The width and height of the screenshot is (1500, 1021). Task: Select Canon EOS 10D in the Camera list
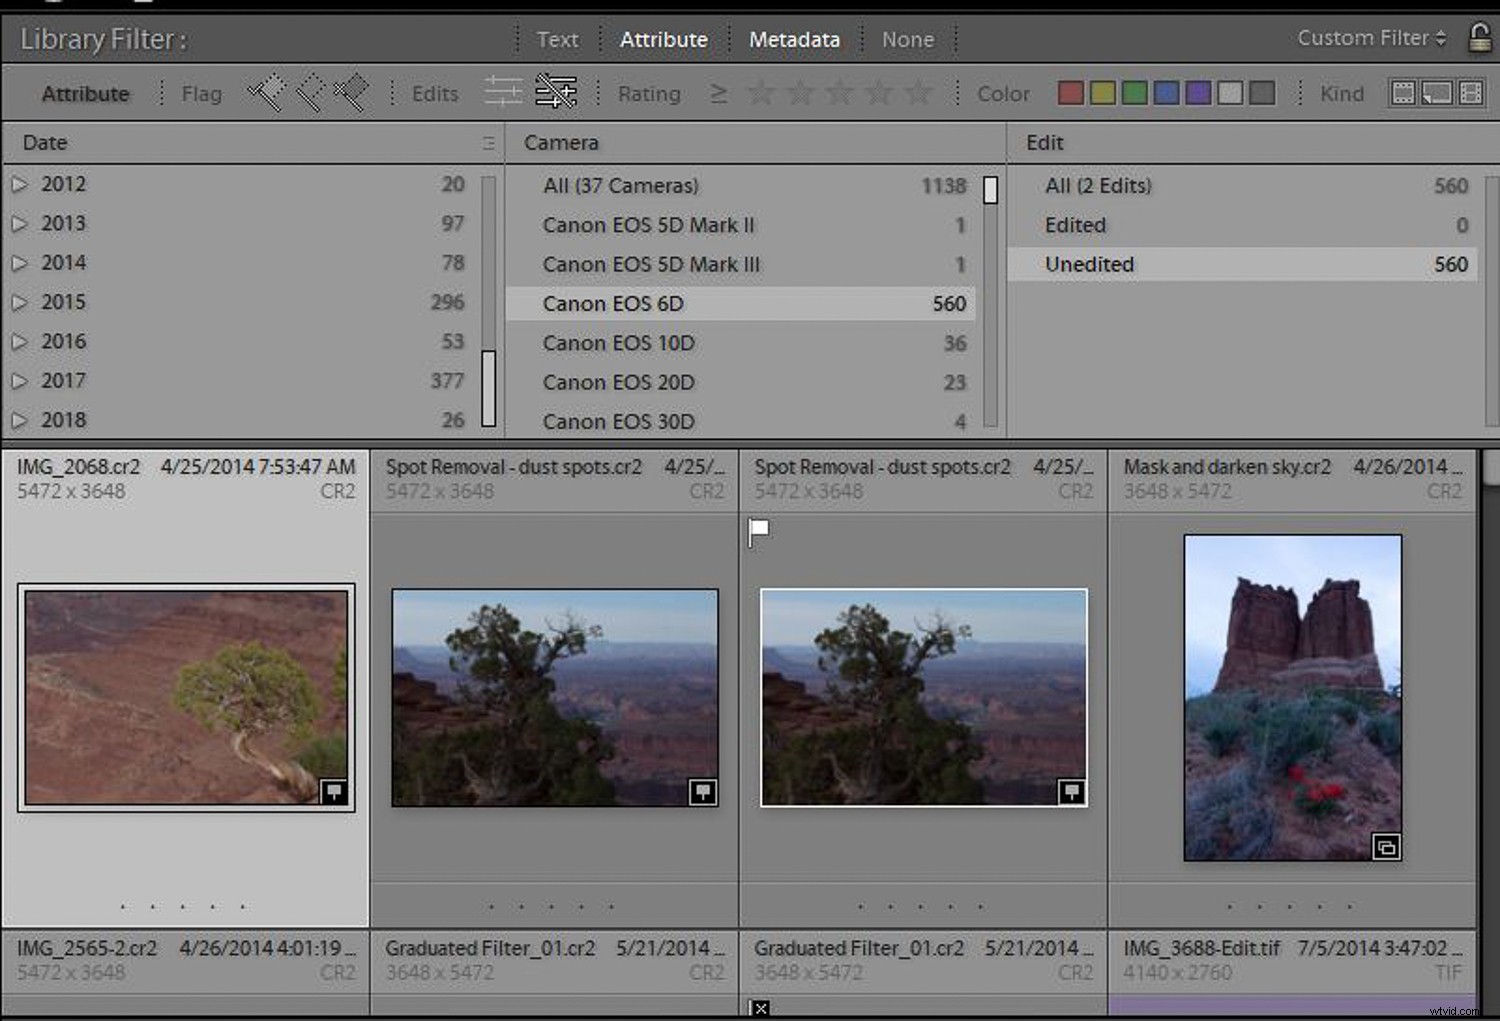618,343
